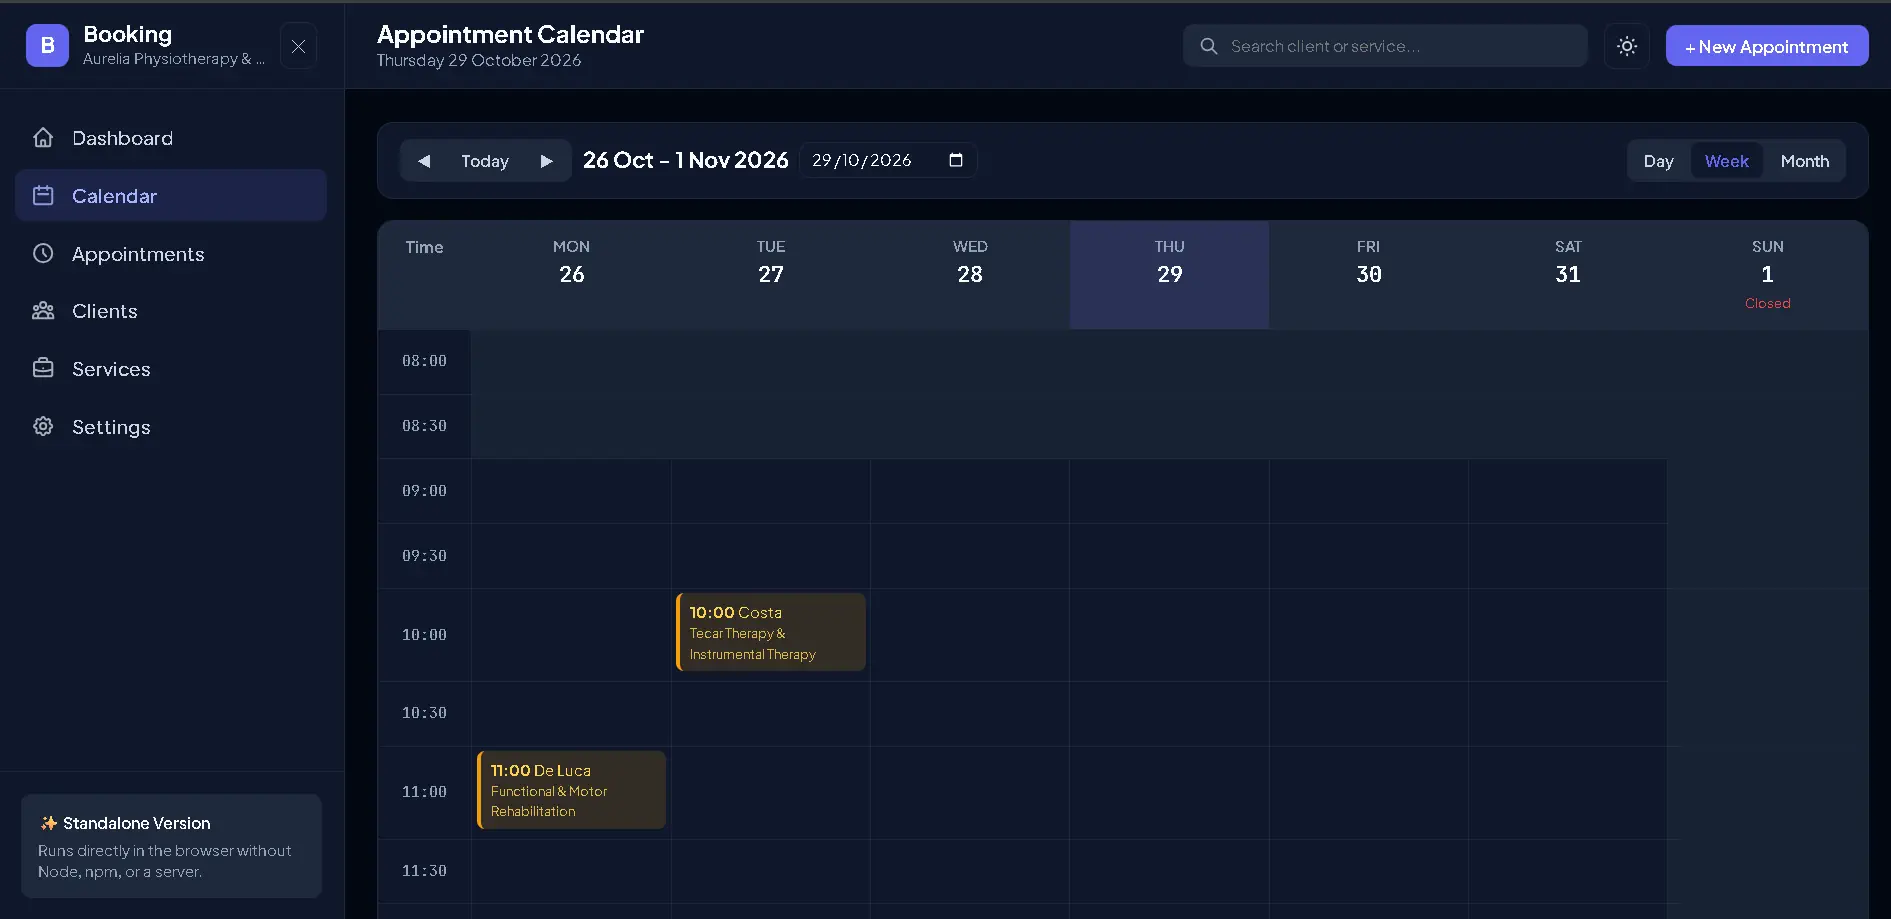Open the Appointments page

click(171, 254)
